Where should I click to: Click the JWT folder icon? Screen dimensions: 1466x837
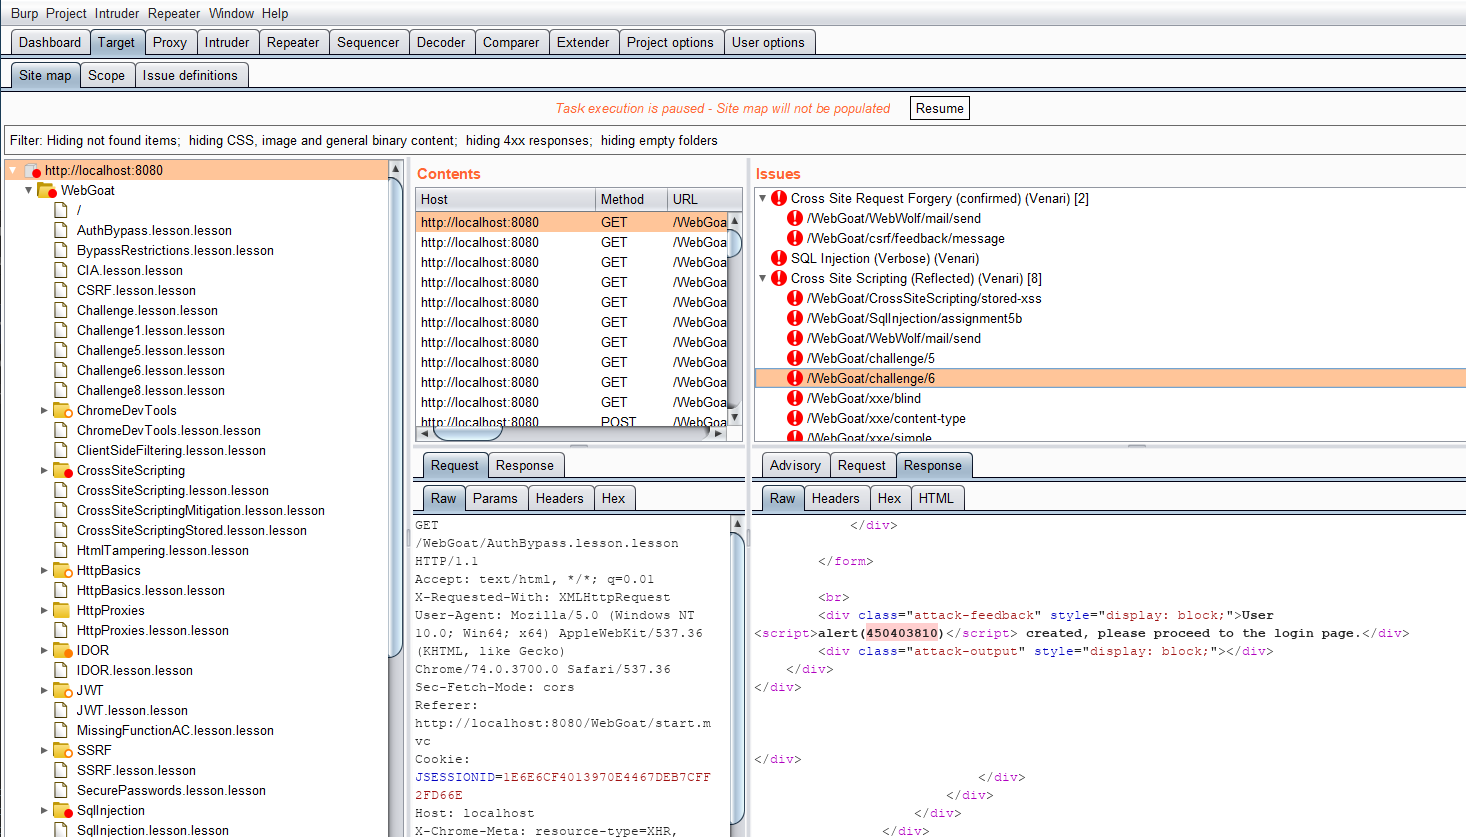(62, 690)
